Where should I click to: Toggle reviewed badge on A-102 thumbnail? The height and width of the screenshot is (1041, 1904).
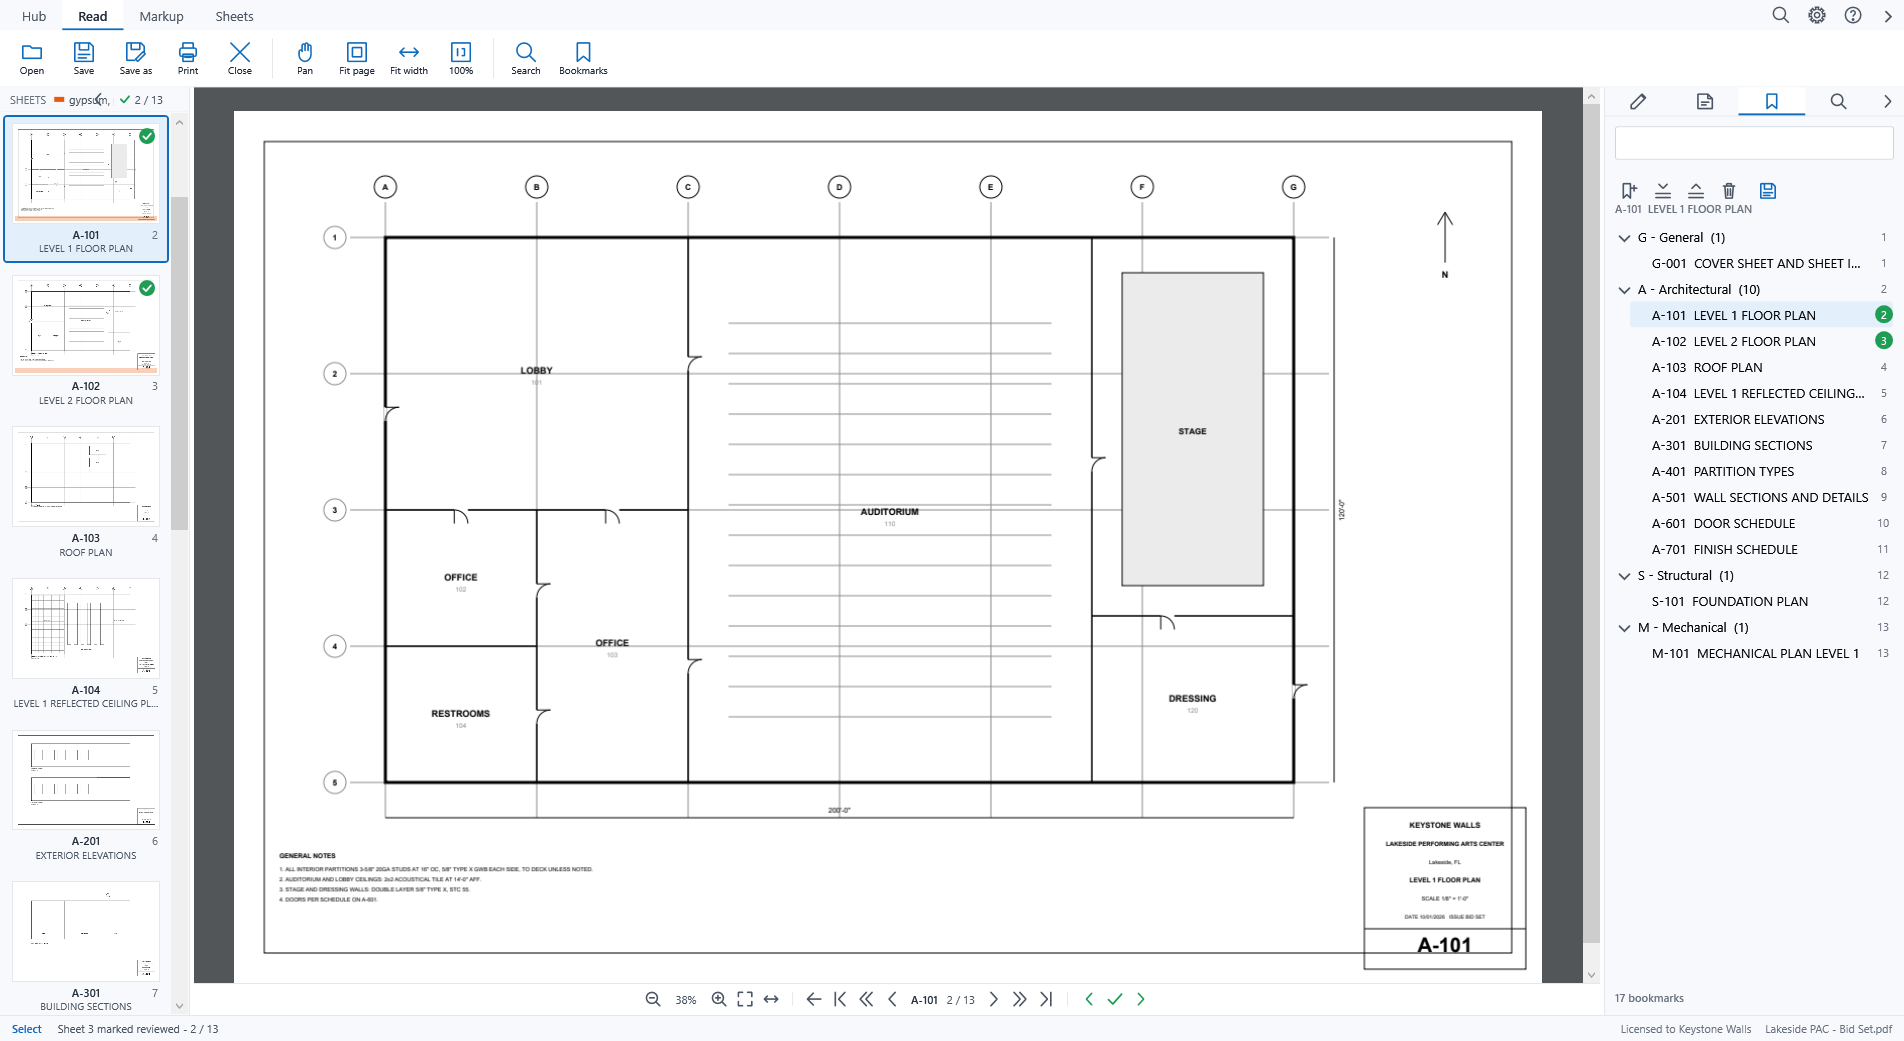147,288
